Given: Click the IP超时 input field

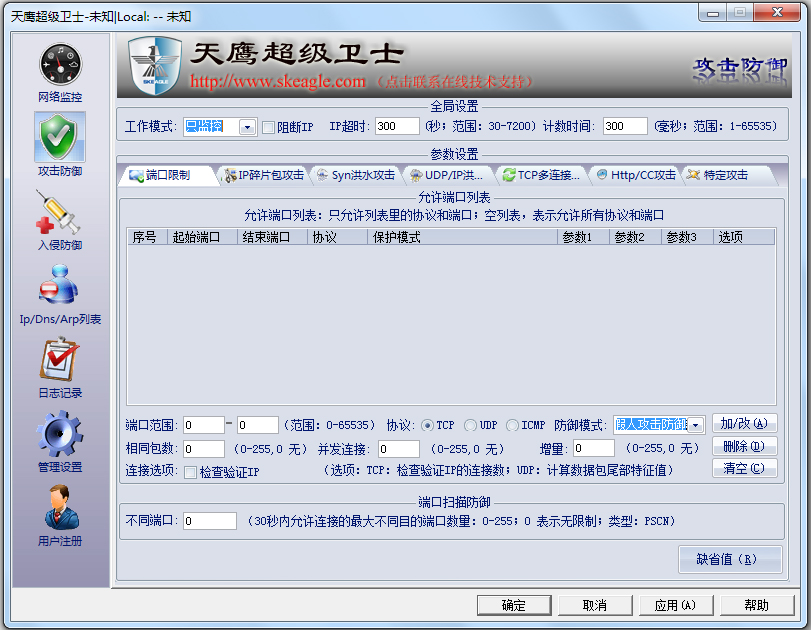Looking at the screenshot, I should click(397, 126).
